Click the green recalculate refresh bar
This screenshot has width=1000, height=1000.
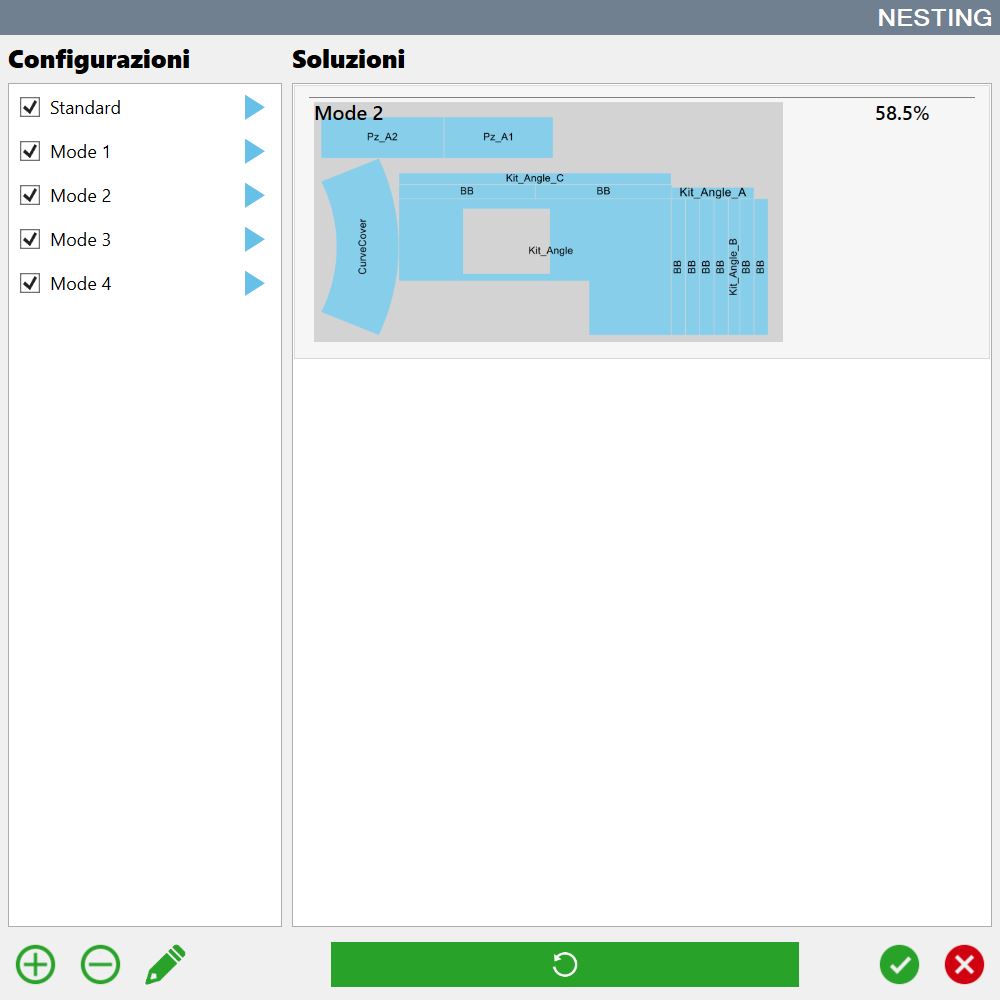click(x=564, y=964)
